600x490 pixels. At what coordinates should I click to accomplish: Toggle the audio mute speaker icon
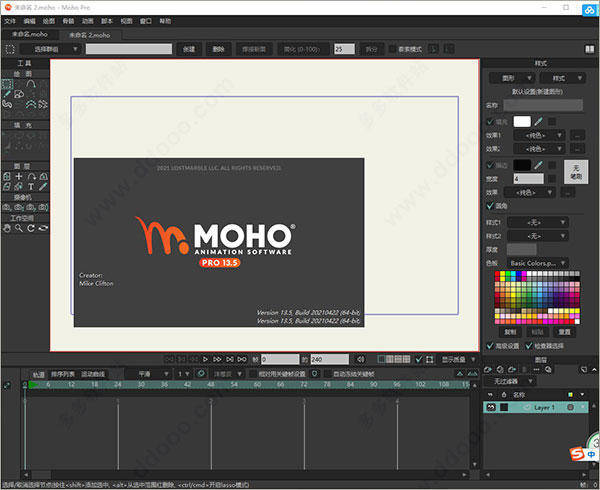(360, 359)
